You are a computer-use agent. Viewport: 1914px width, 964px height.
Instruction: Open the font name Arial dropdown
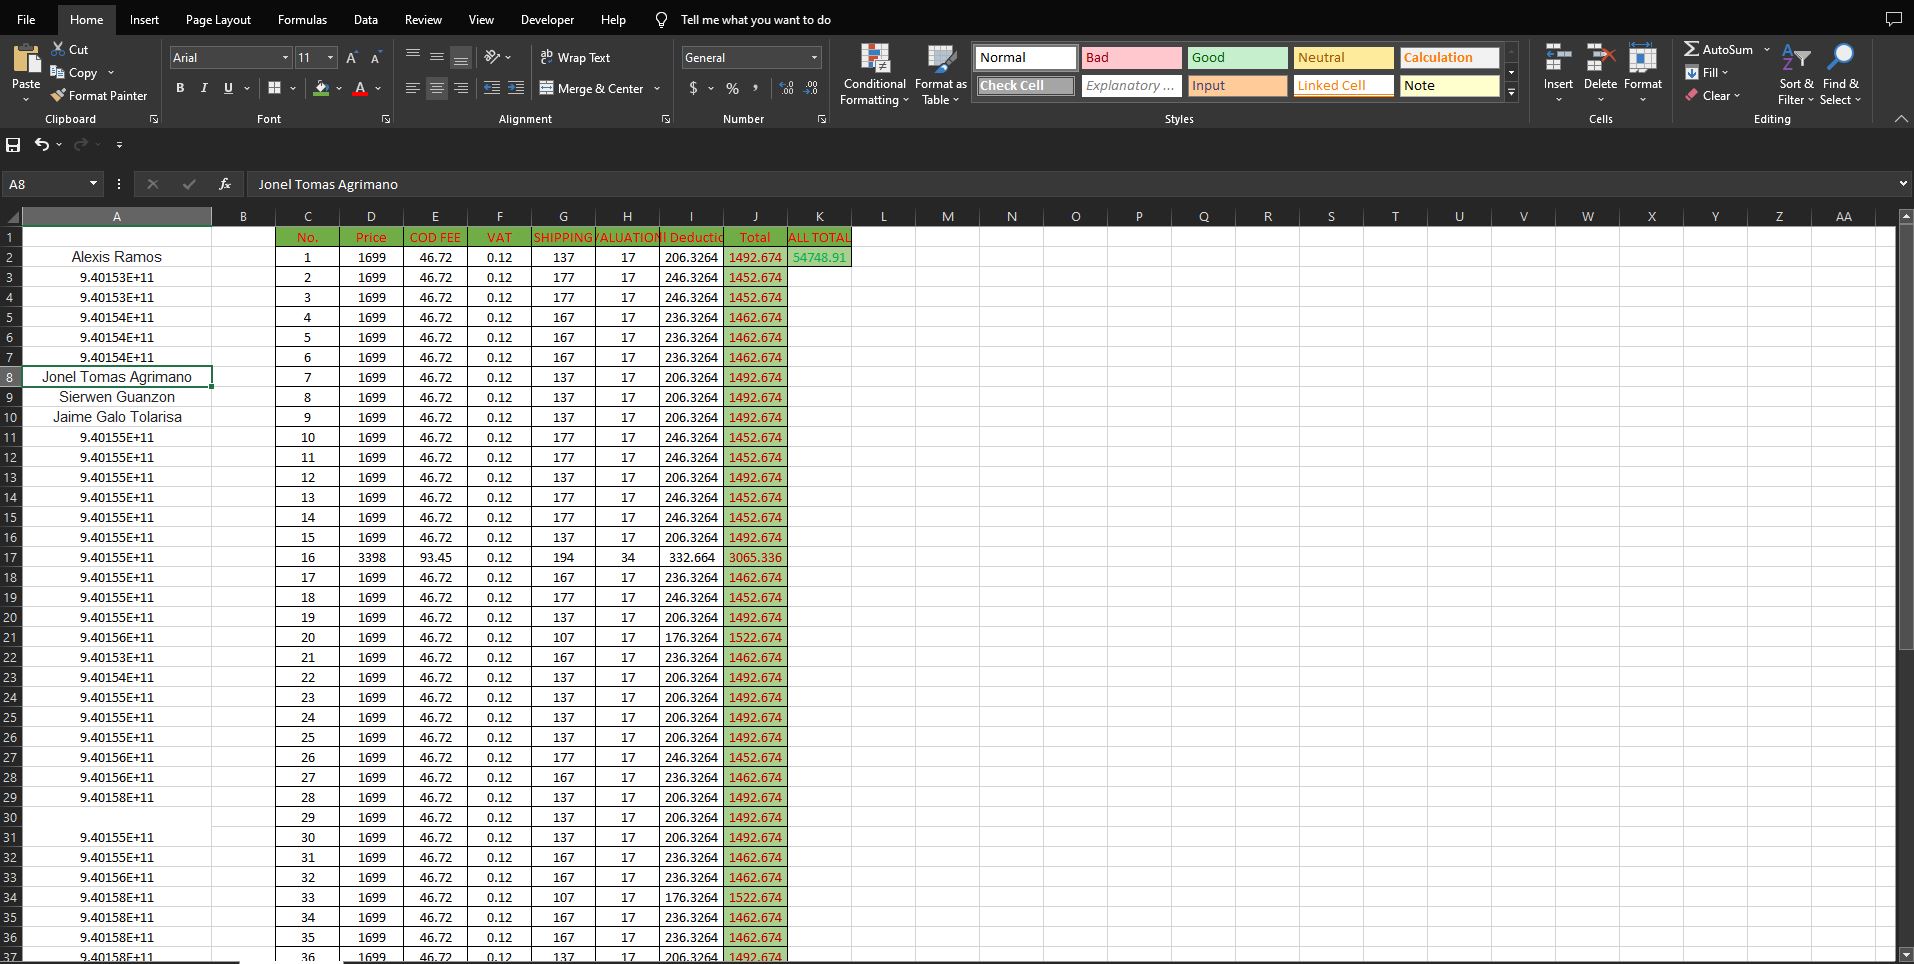coord(286,58)
